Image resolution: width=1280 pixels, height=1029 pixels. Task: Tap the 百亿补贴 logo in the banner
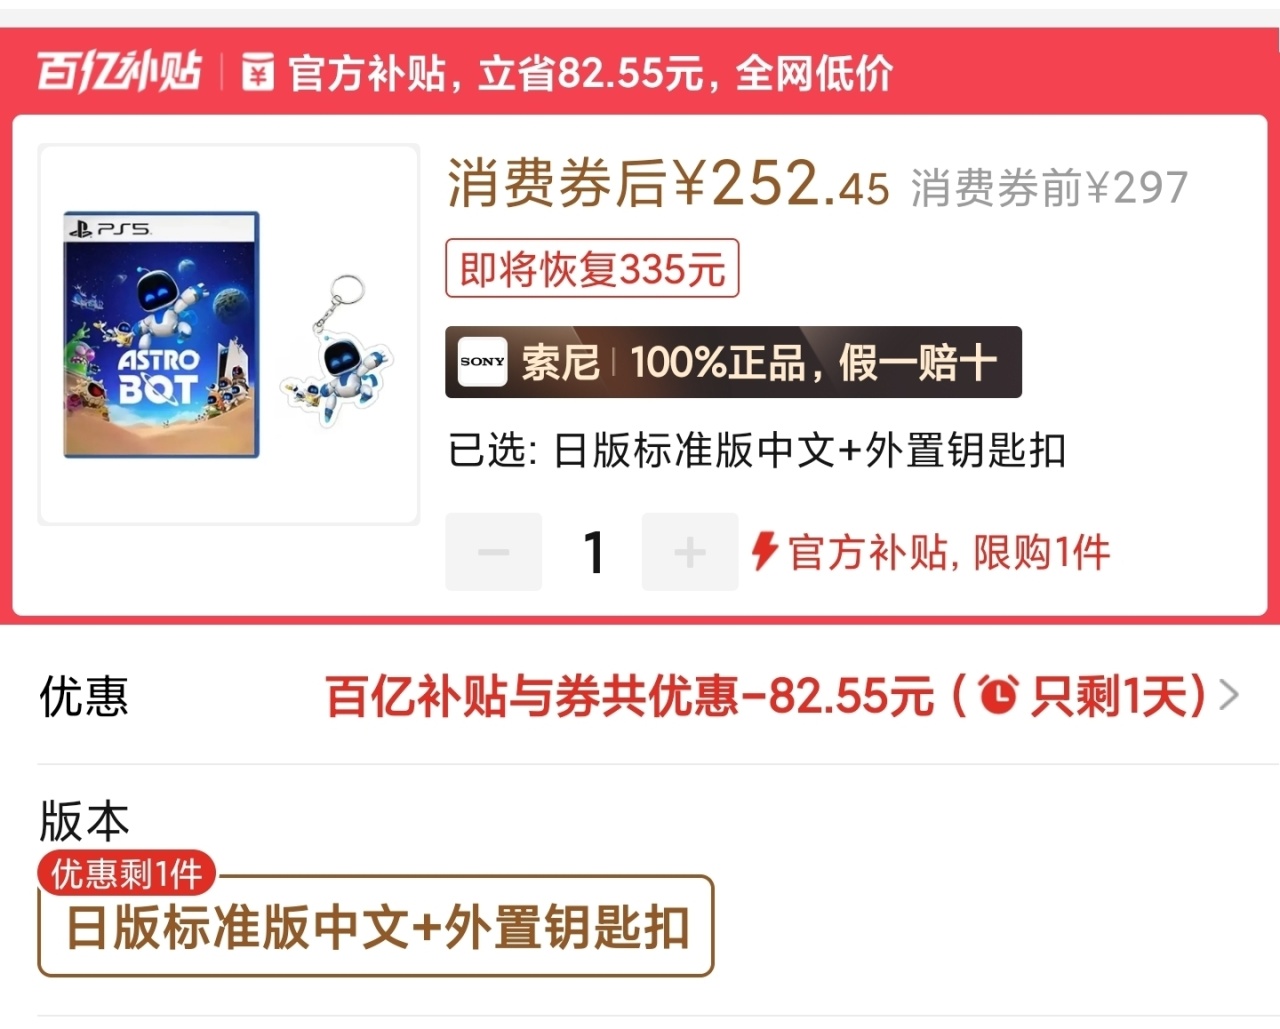click(119, 72)
